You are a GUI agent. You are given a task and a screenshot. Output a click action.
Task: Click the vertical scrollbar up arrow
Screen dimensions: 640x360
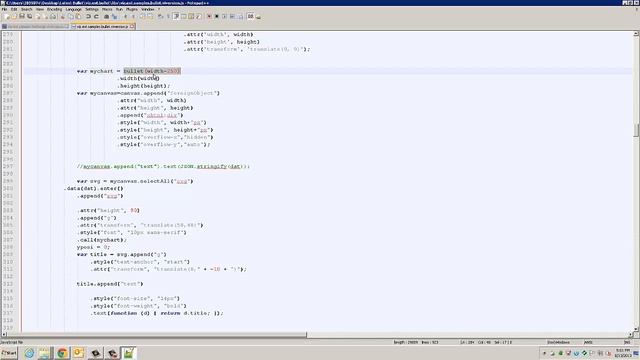636,33
